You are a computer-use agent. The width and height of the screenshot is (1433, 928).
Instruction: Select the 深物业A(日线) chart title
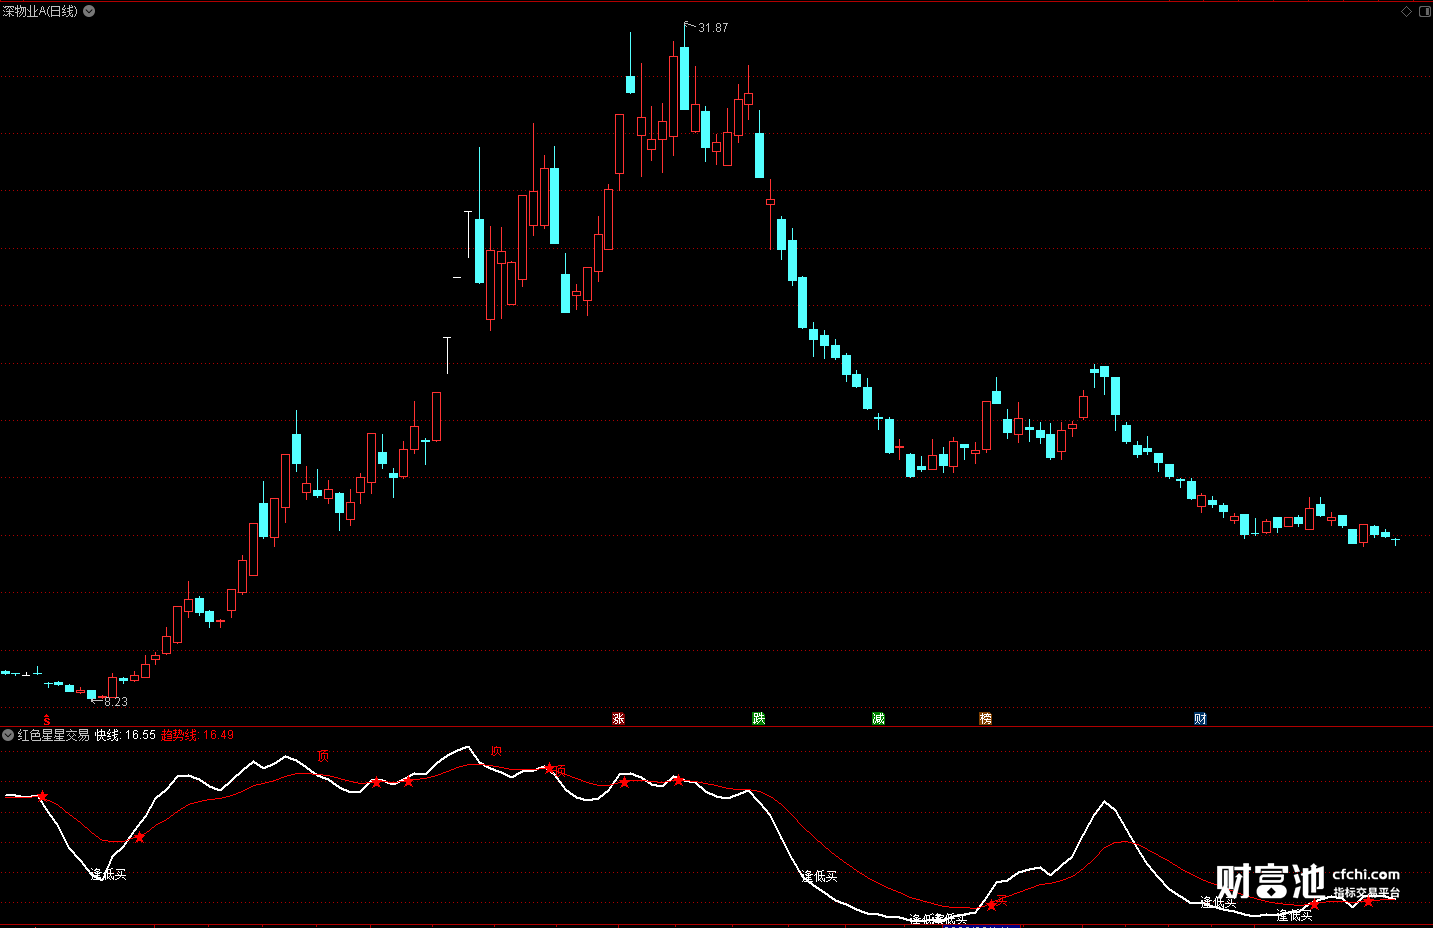(x=40, y=11)
